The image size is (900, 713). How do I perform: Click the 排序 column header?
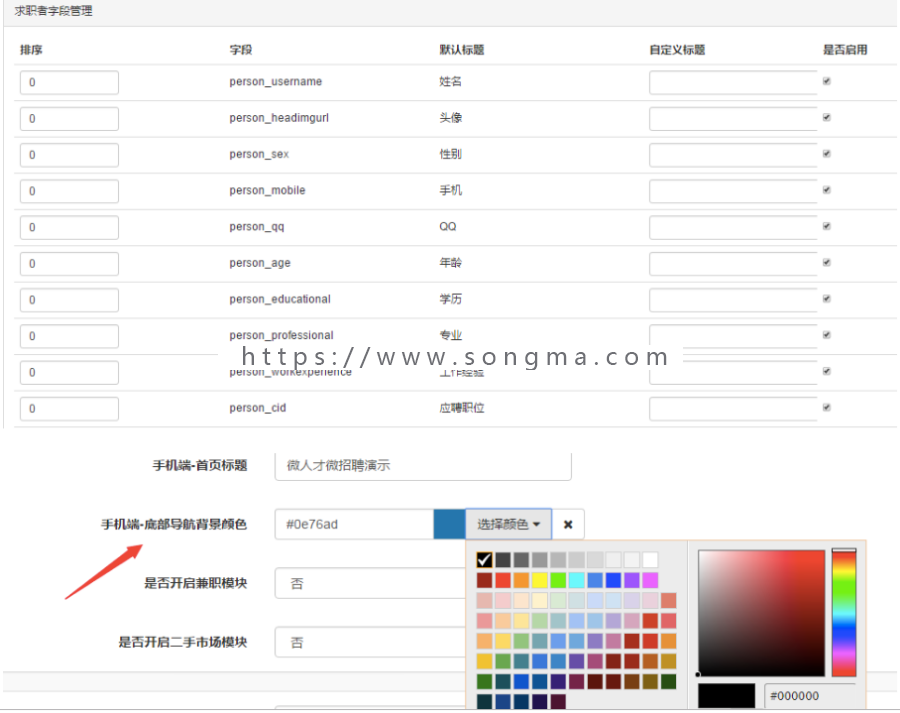[x=31, y=50]
